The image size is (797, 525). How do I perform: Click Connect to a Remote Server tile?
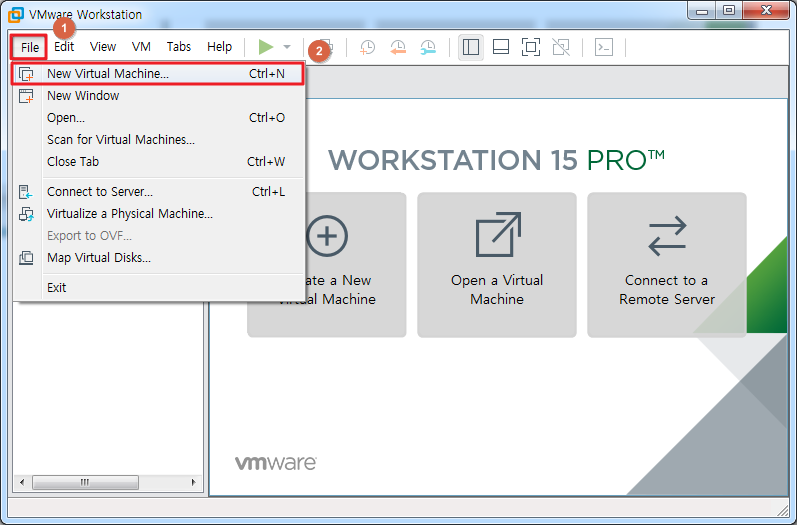pyautogui.click(x=667, y=265)
